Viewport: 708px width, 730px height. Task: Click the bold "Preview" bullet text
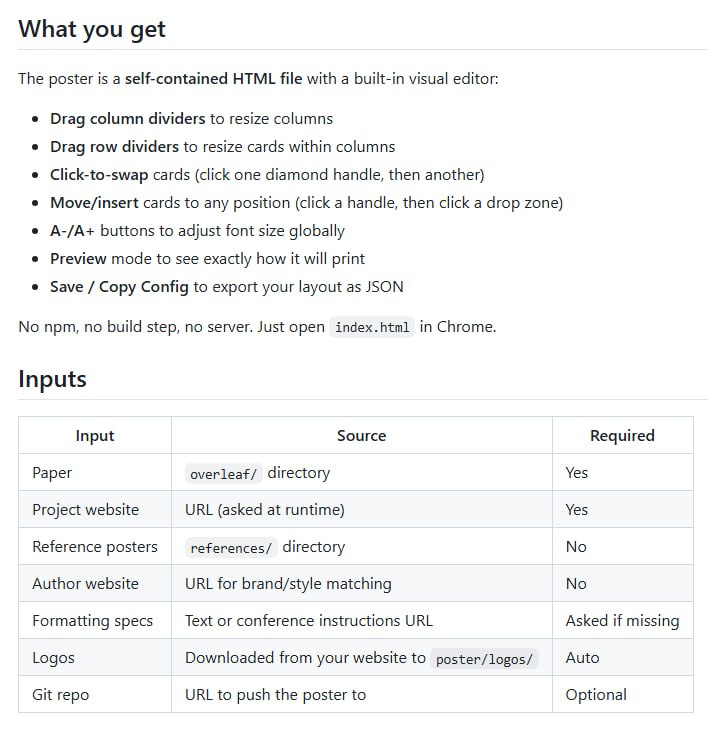(x=78, y=259)
